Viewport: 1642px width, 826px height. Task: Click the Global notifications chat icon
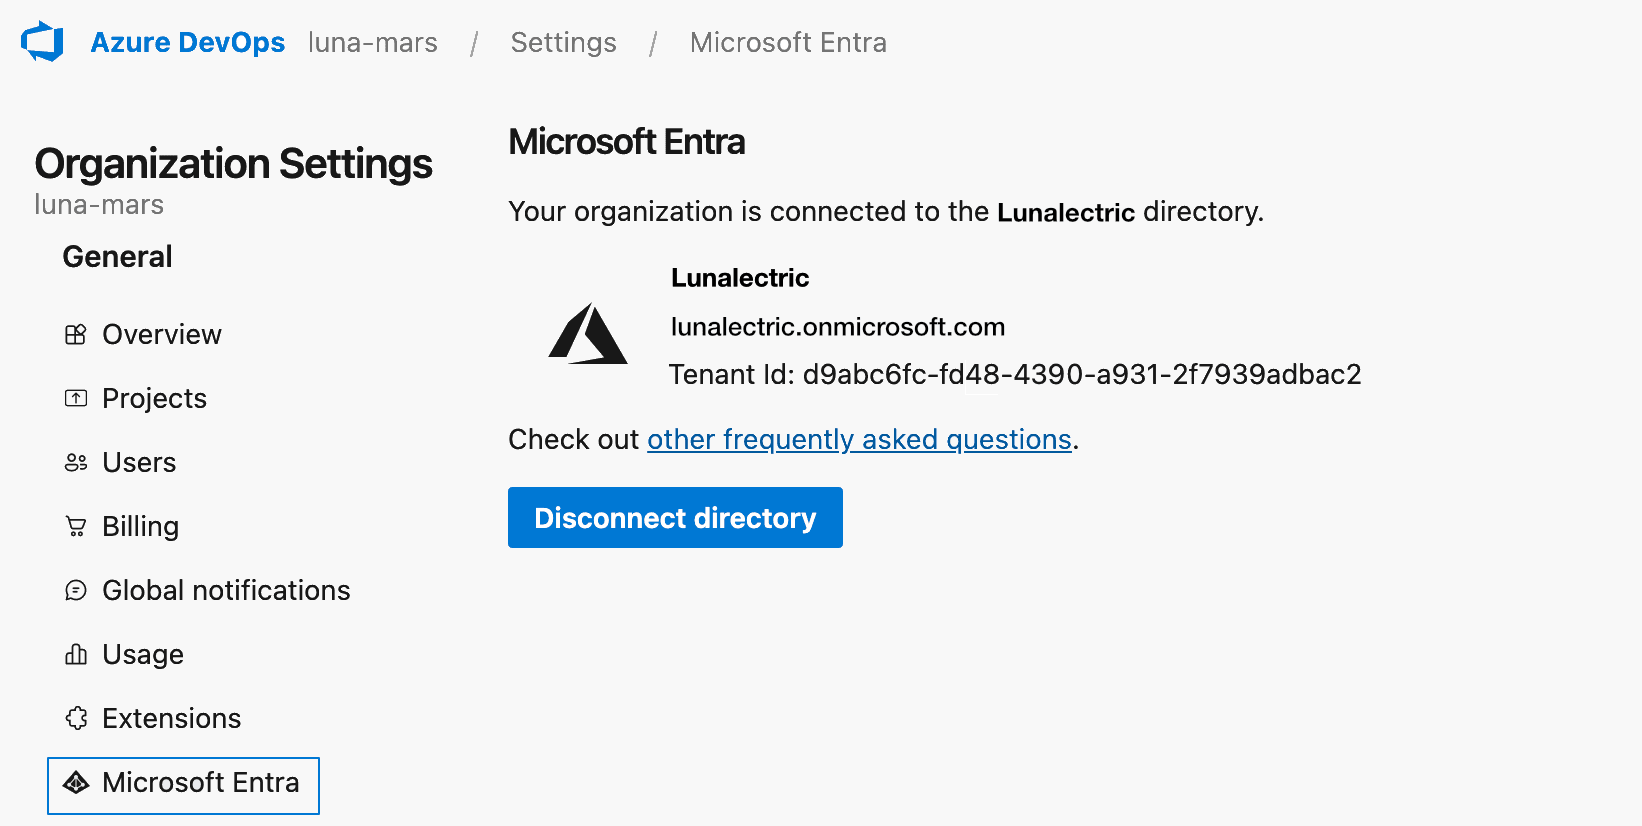pos(76,591)
